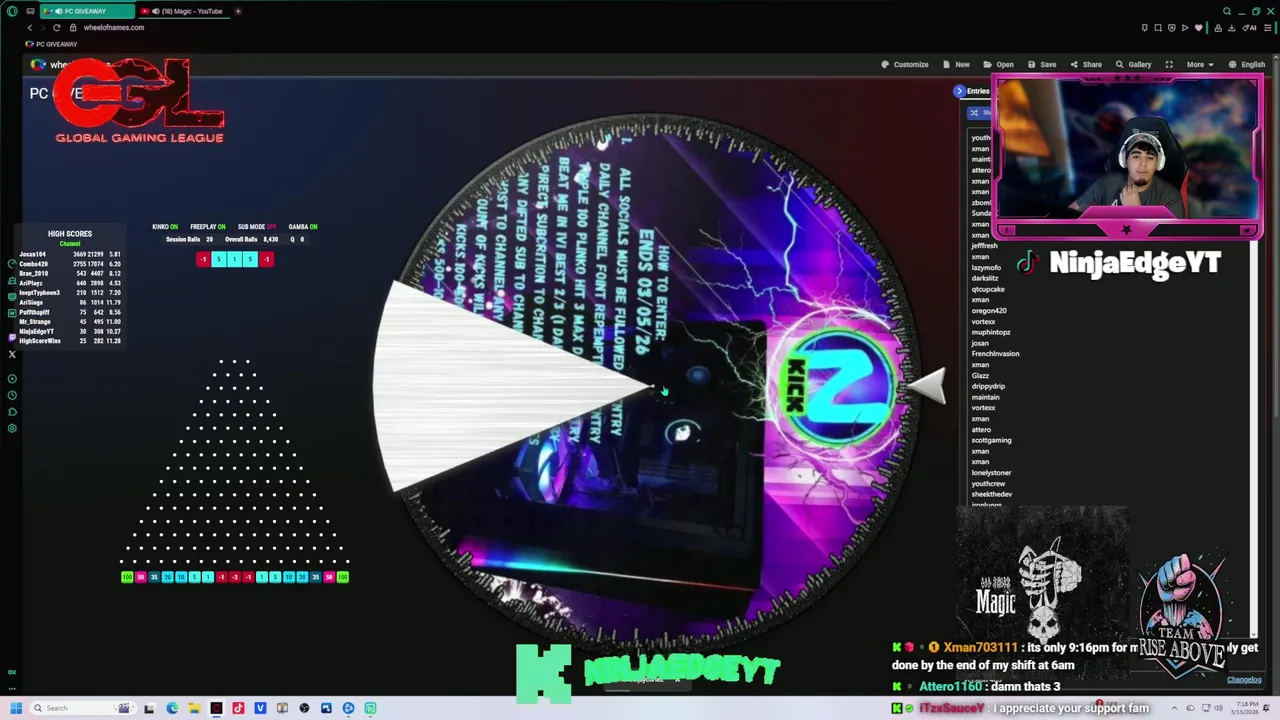Select entry 'sheekthedev' in the entries list
The height and width of the screenshot is (720, 1280).
[x=991, y=494]
